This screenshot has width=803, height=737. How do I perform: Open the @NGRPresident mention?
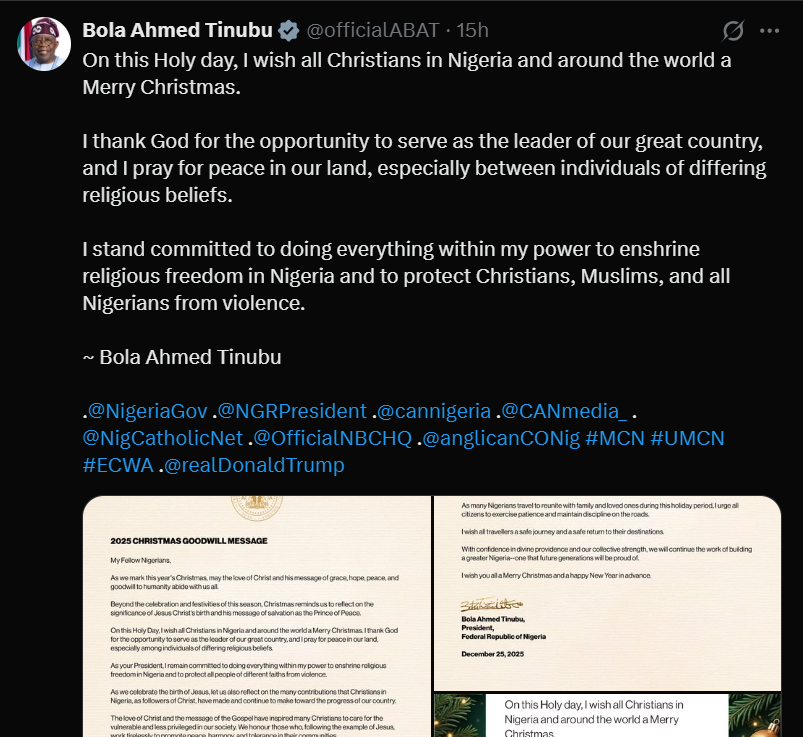[292, 411]
